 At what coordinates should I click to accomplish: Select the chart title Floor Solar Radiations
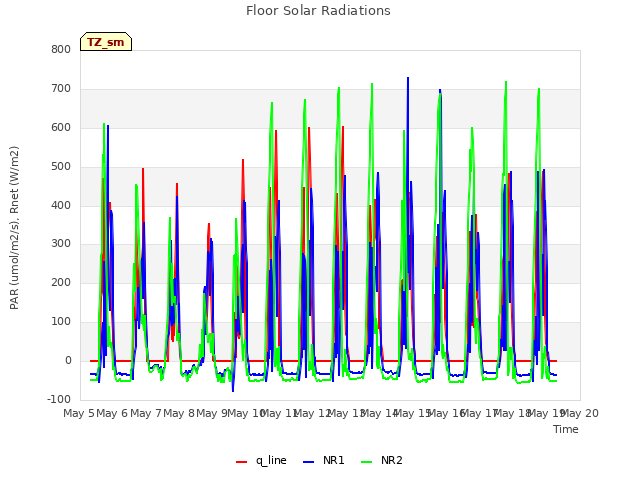pos(318,11)
